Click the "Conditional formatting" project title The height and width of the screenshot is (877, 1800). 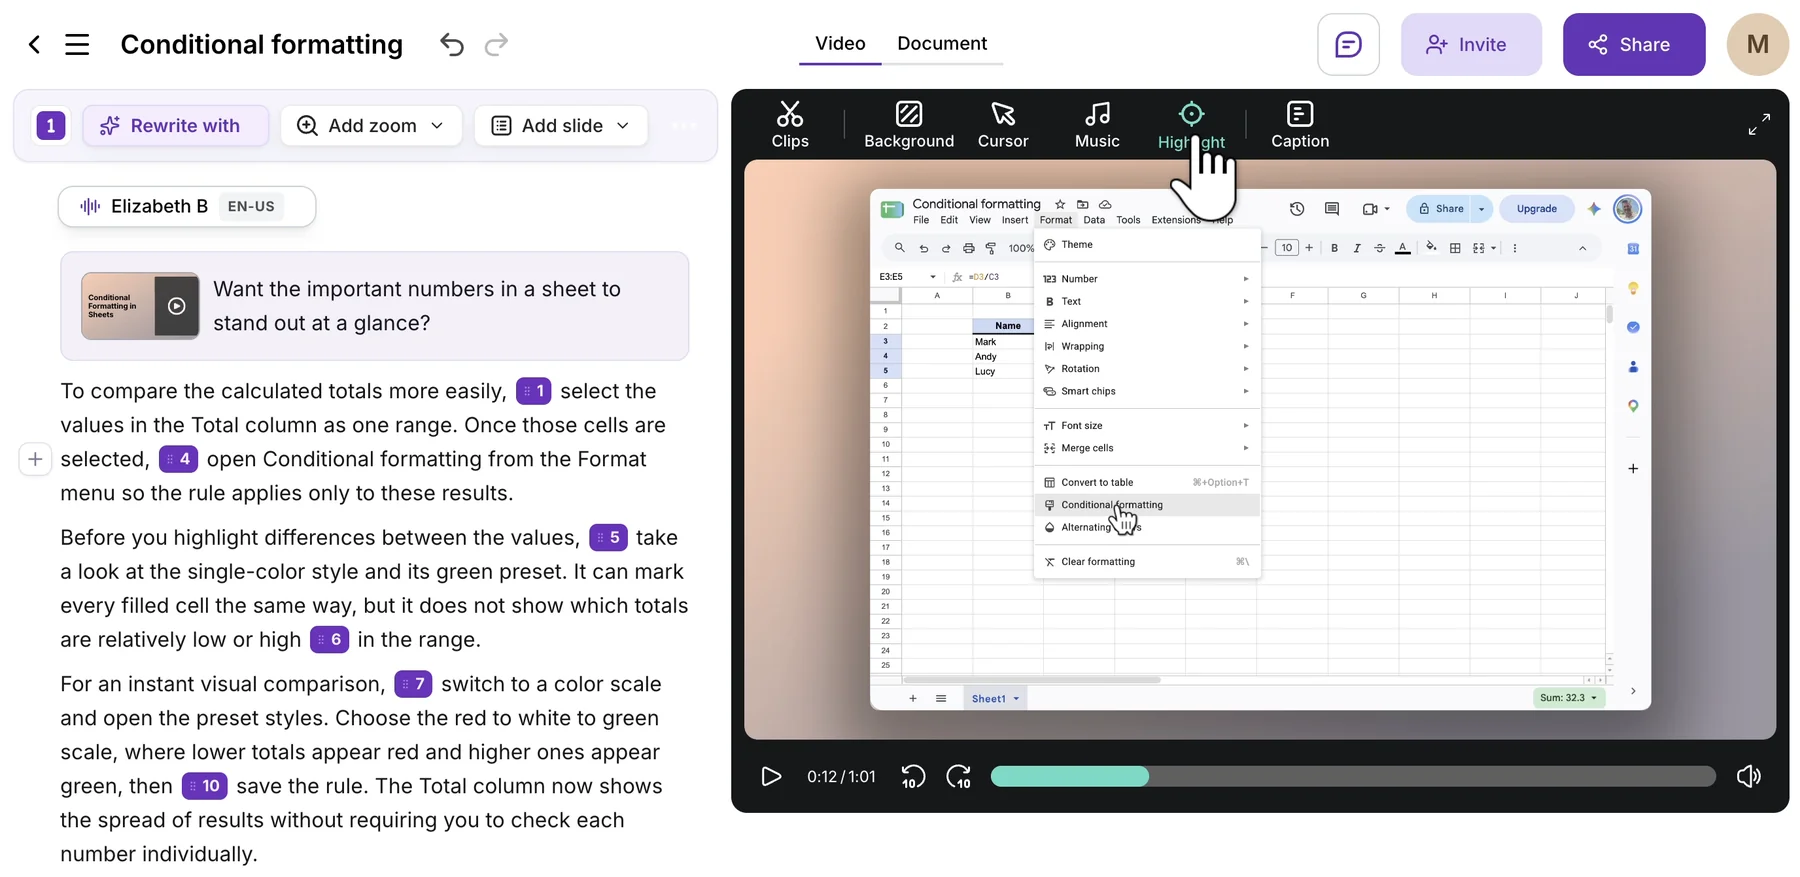click(x=262, y=45)
